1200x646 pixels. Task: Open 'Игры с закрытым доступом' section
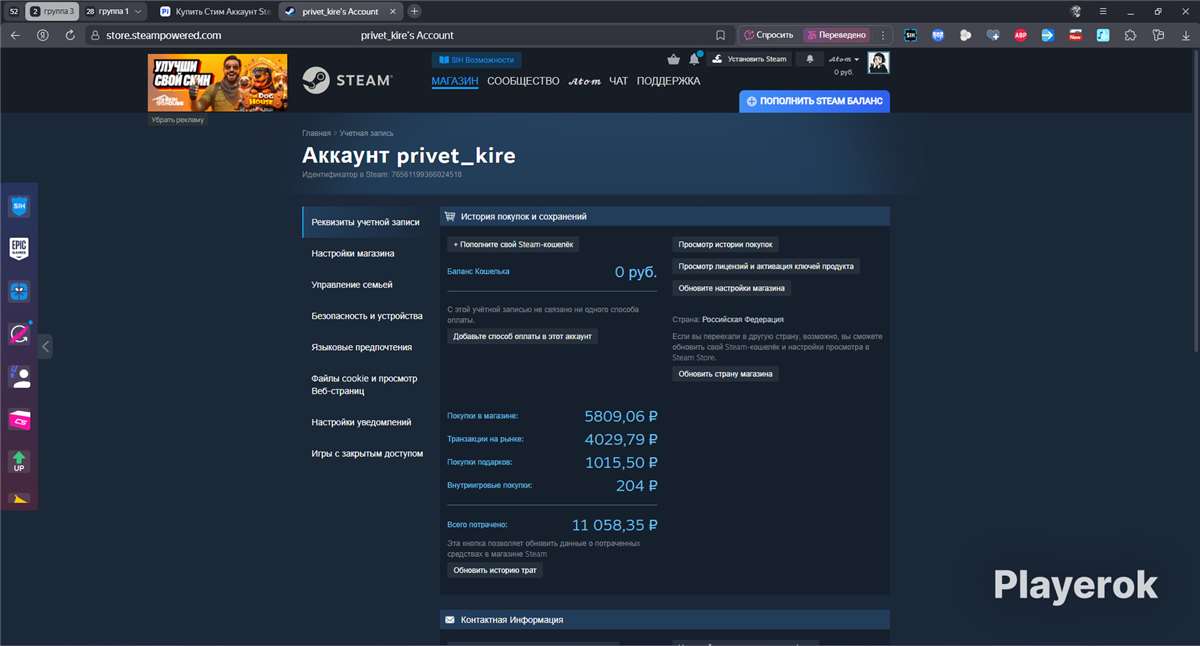(365, 454)
